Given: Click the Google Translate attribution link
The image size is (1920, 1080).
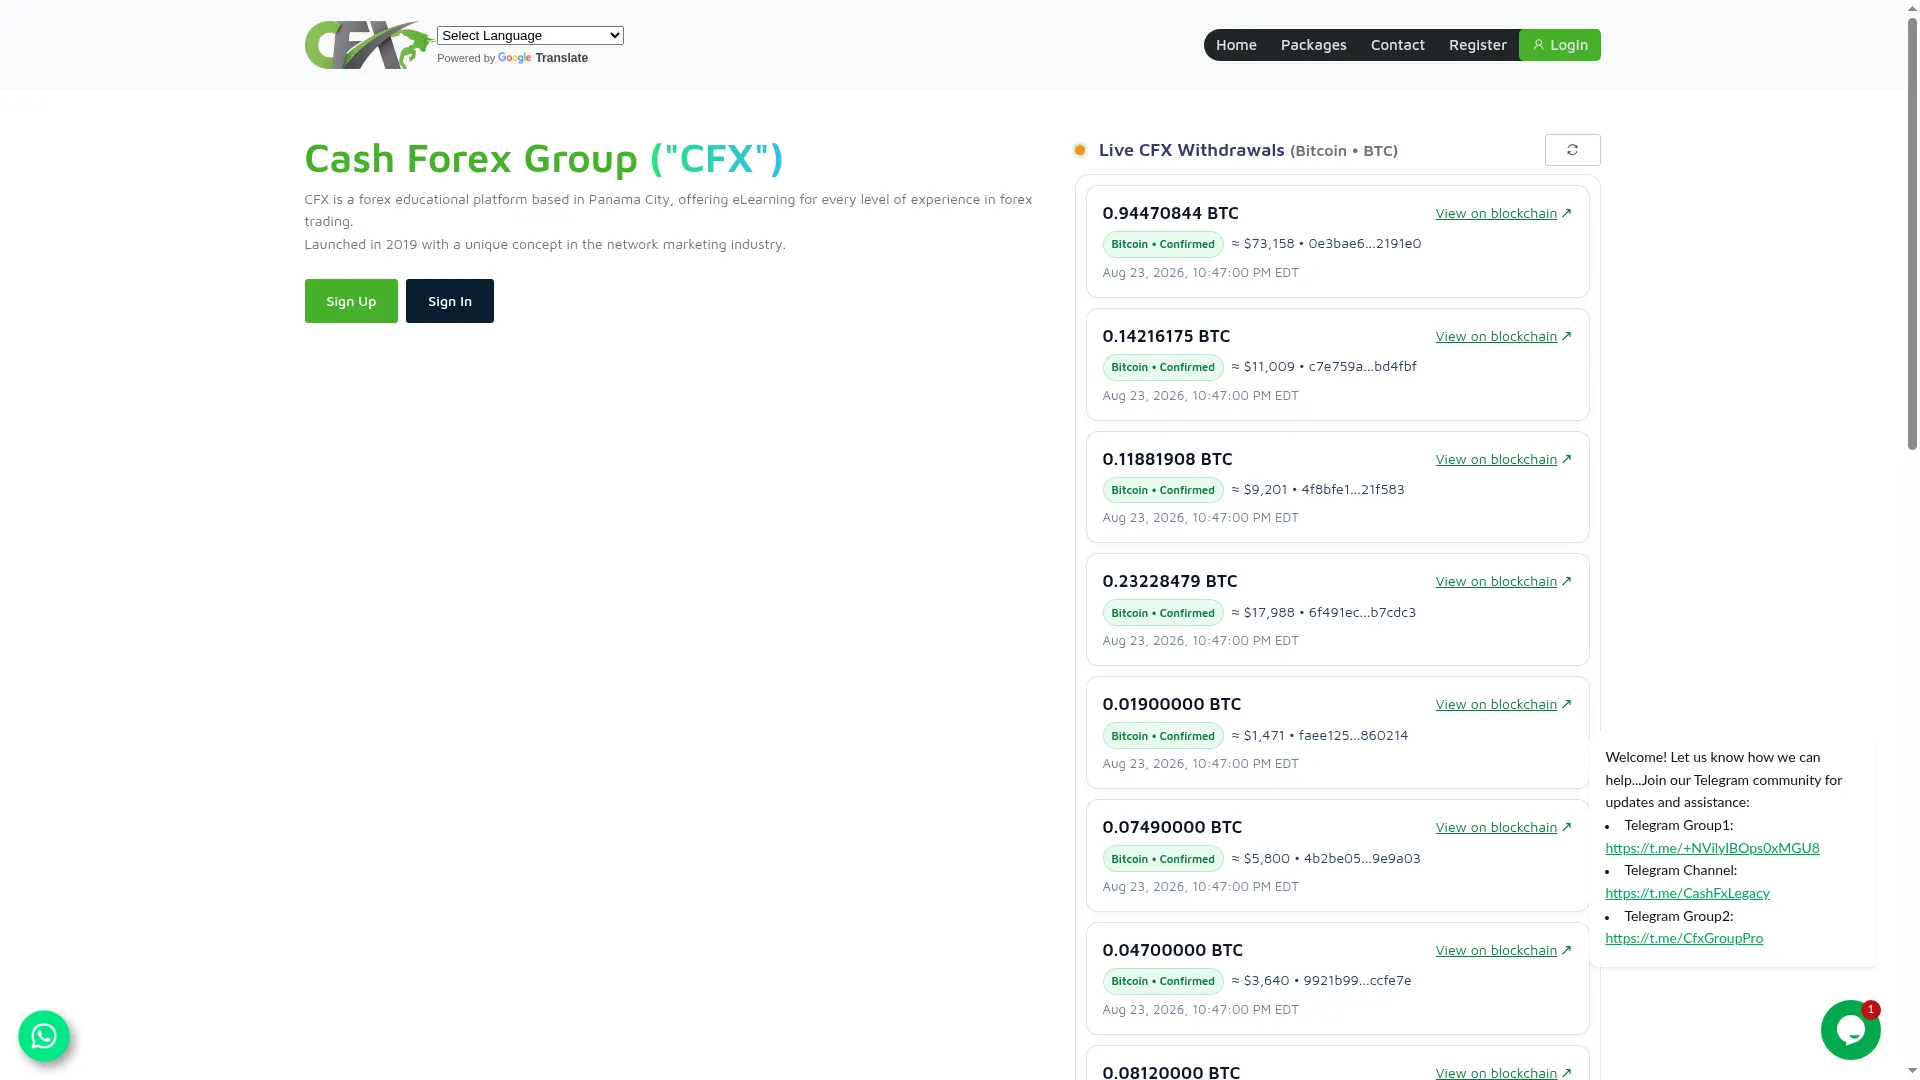Looking at the screenshot, I should pos(542,58).
